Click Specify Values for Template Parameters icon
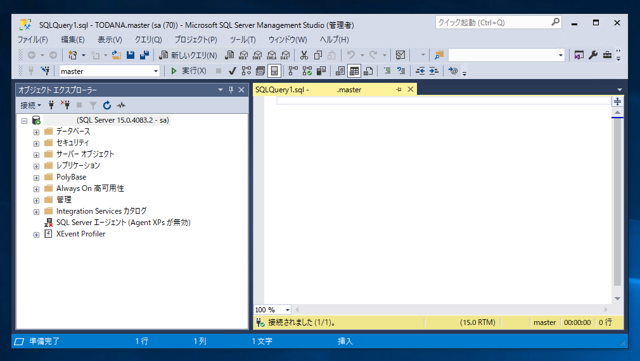The image size is (640, 361). click(453, 71)
